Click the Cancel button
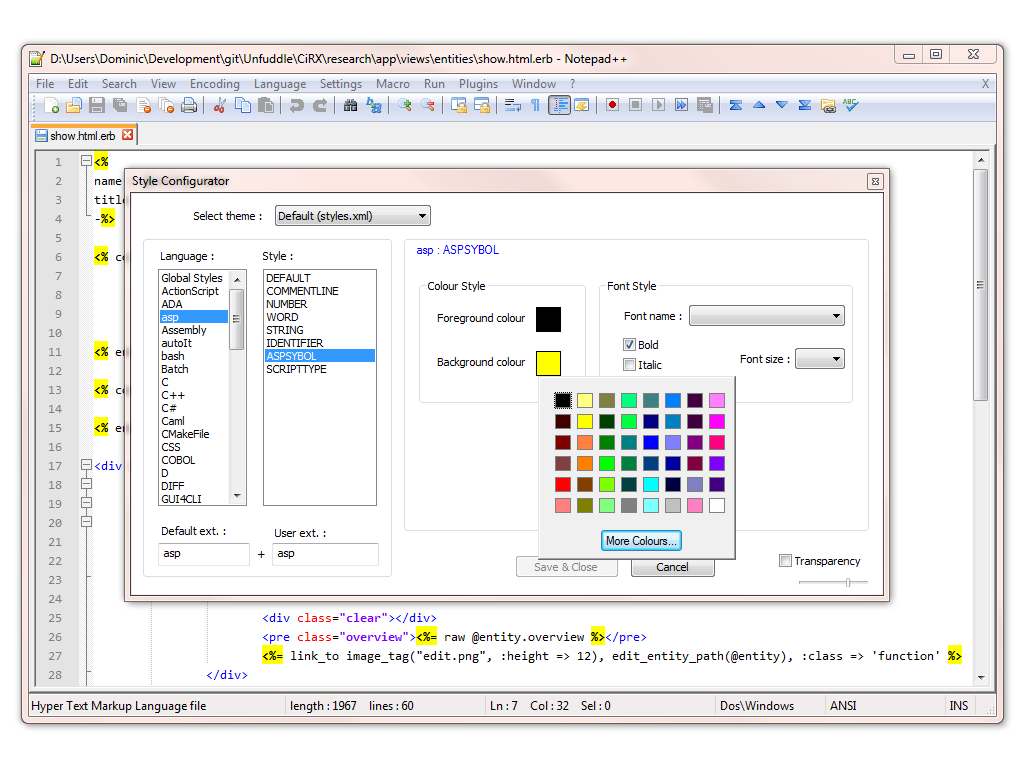The image size is (1024, 768). coord(672,567)
